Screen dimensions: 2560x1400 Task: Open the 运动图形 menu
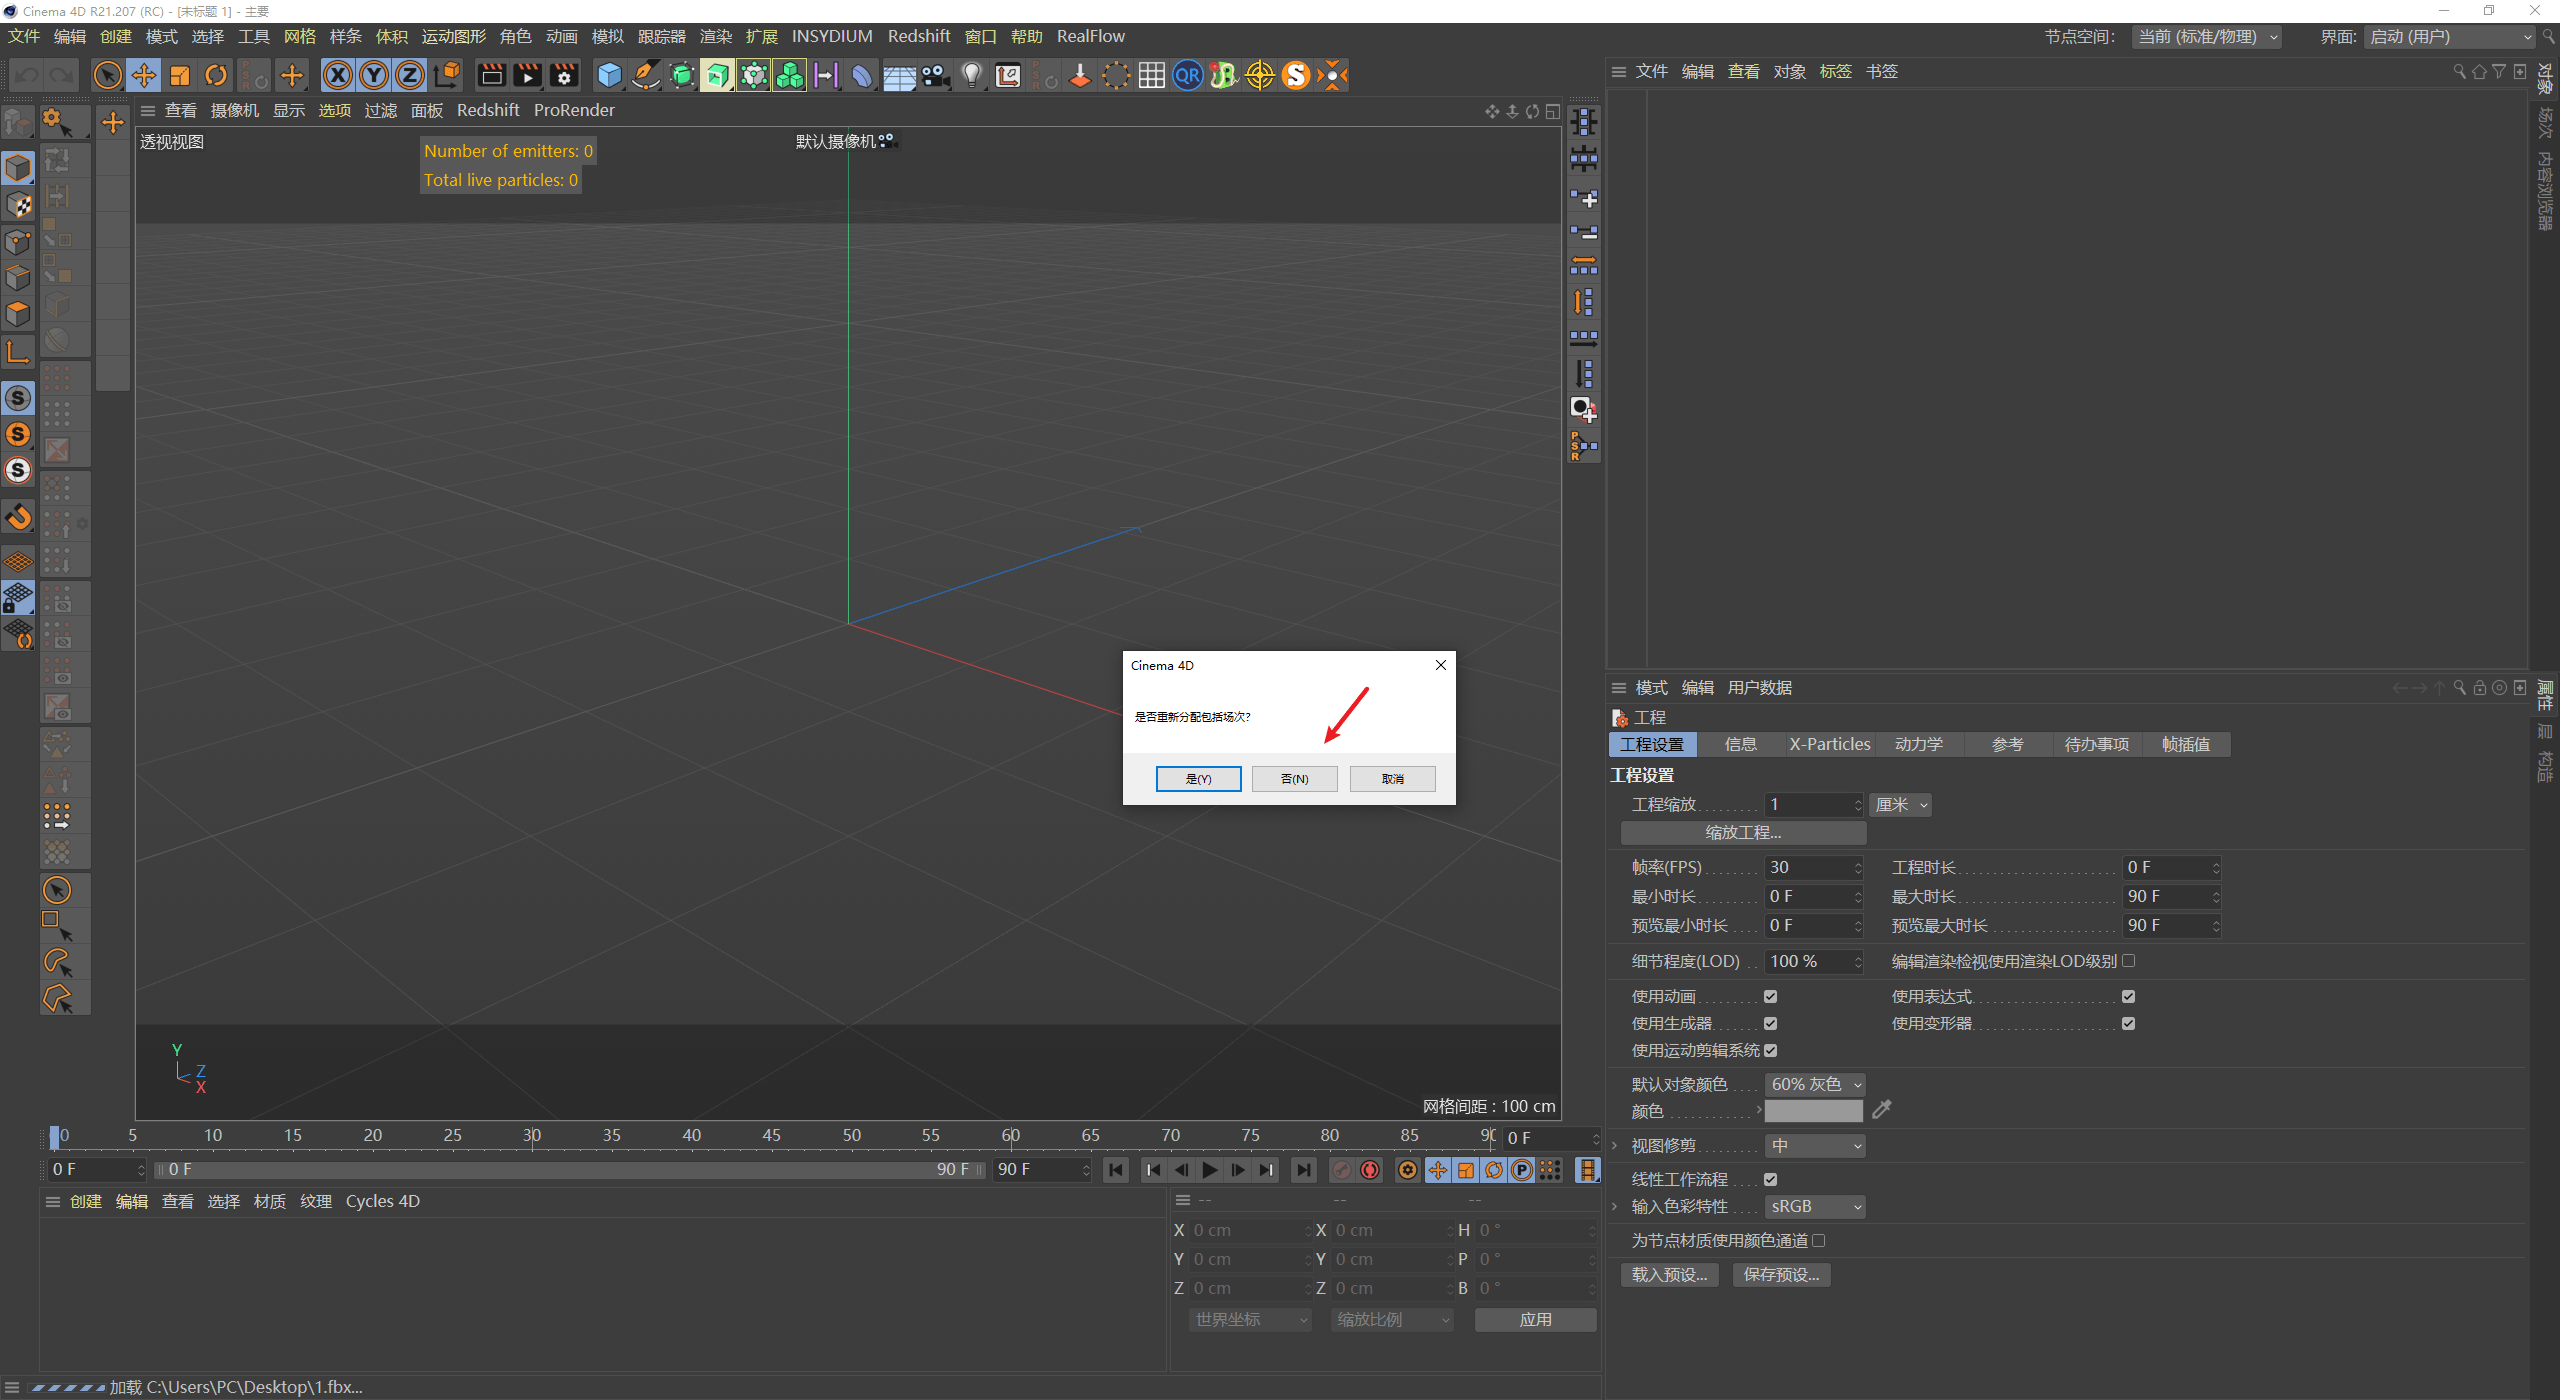coord(453,36)
